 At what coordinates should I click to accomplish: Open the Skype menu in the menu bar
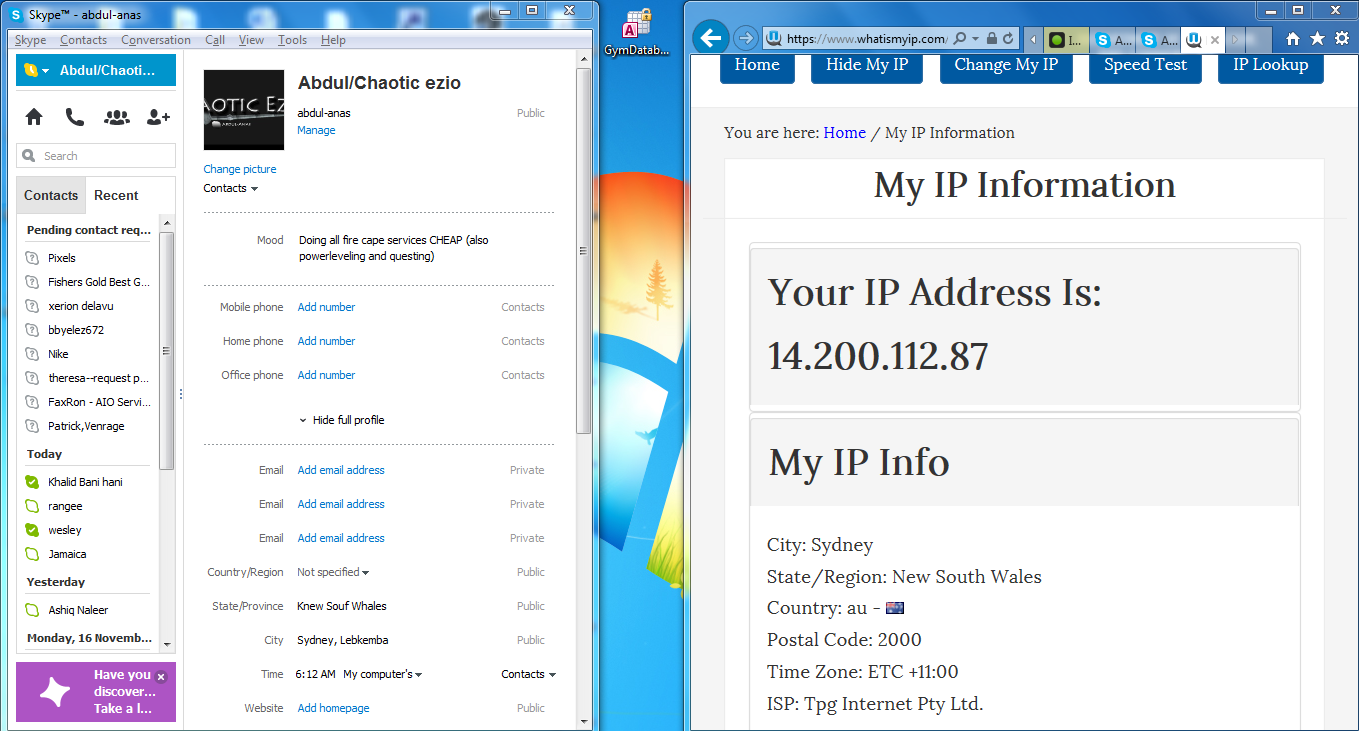tap(30, 40)
